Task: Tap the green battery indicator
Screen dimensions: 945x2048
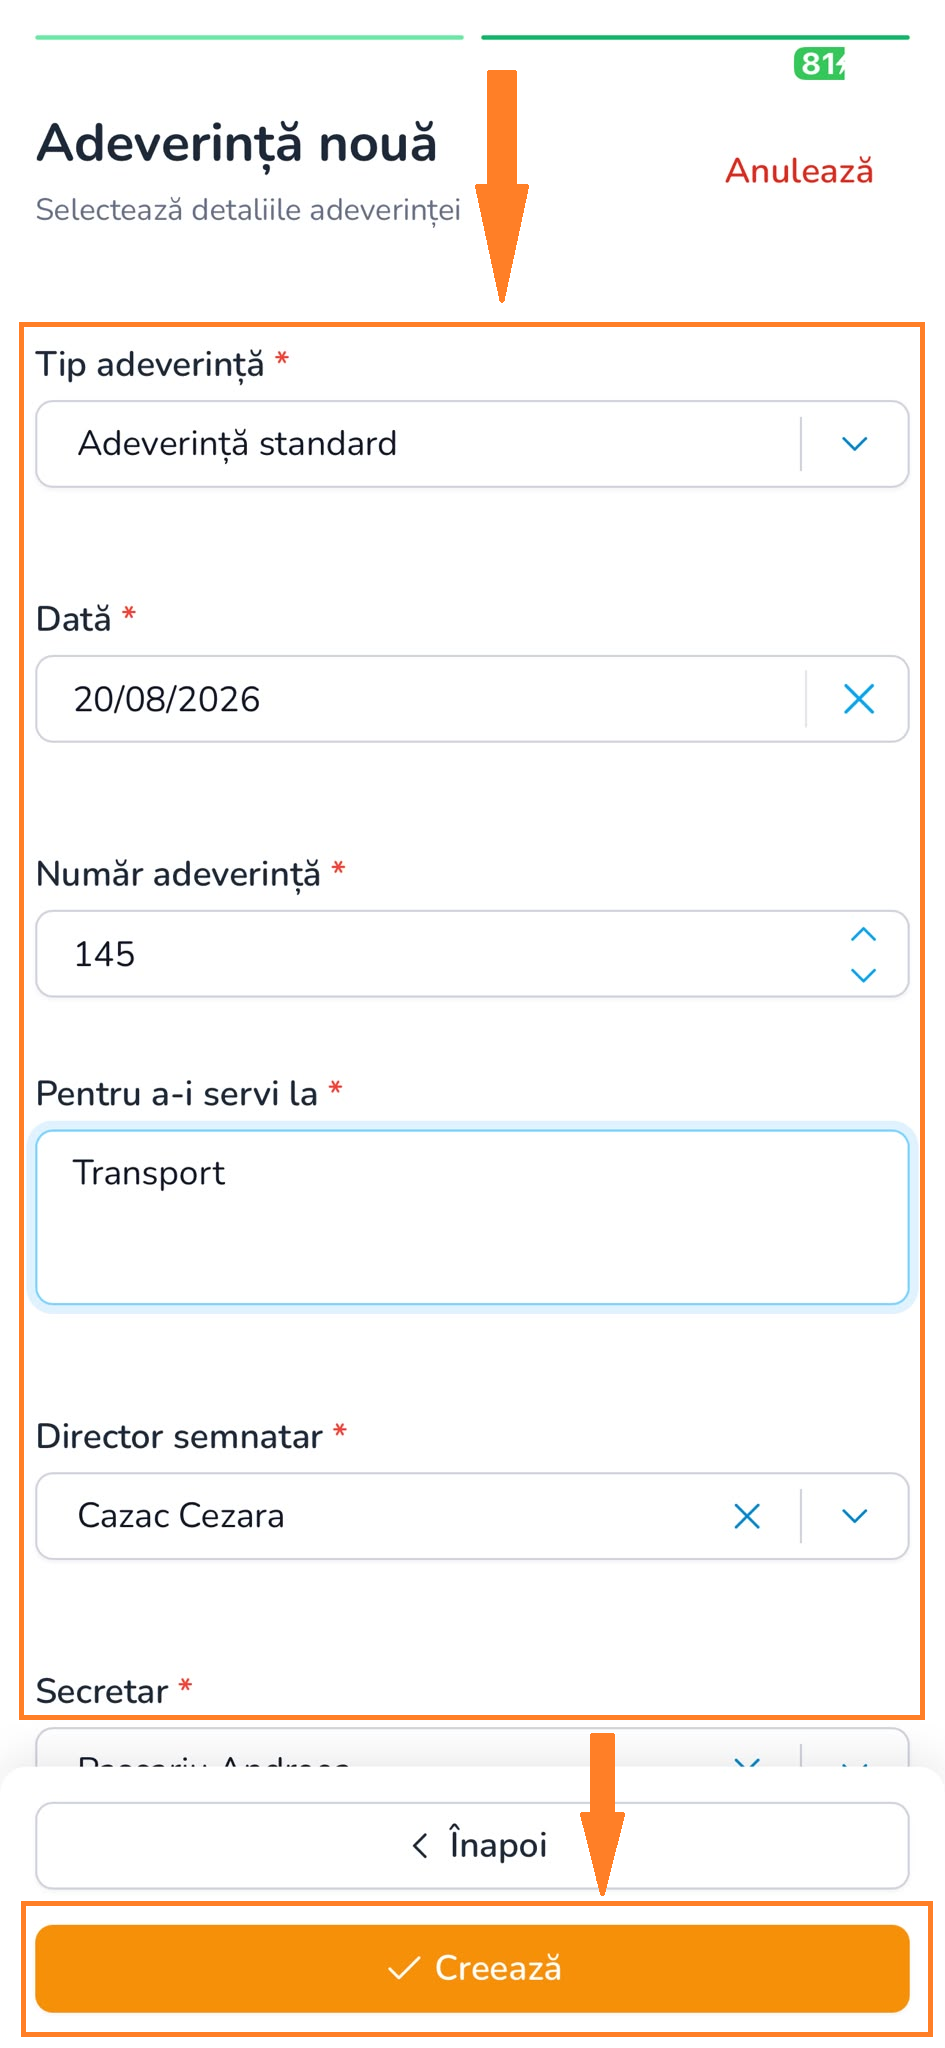Action: [820, 64]
